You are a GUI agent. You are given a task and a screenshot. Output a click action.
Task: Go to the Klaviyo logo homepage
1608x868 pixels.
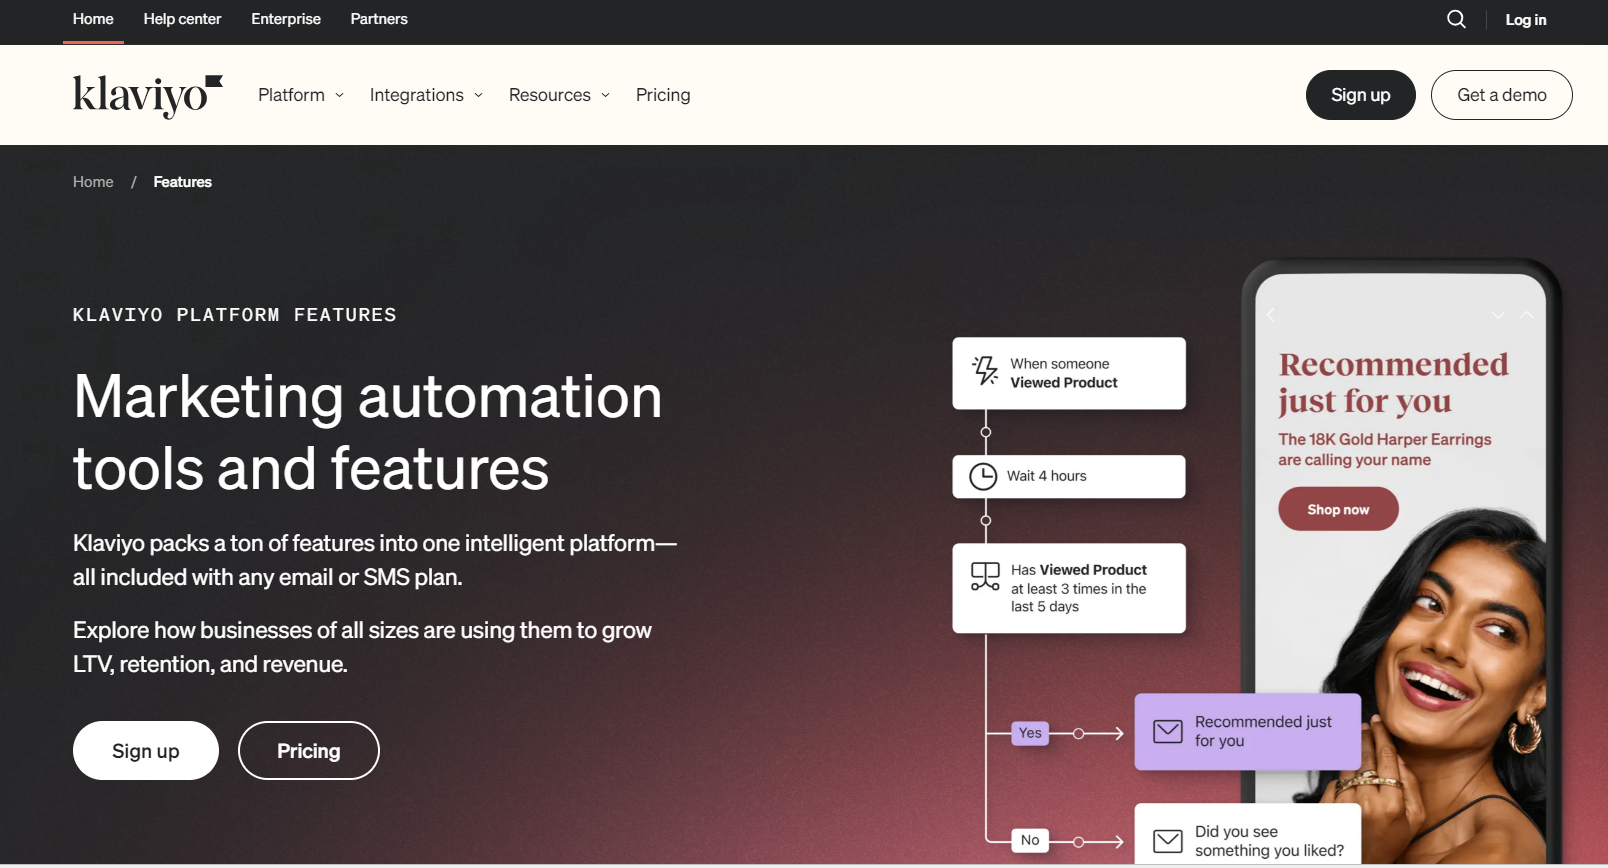point(148,96)
